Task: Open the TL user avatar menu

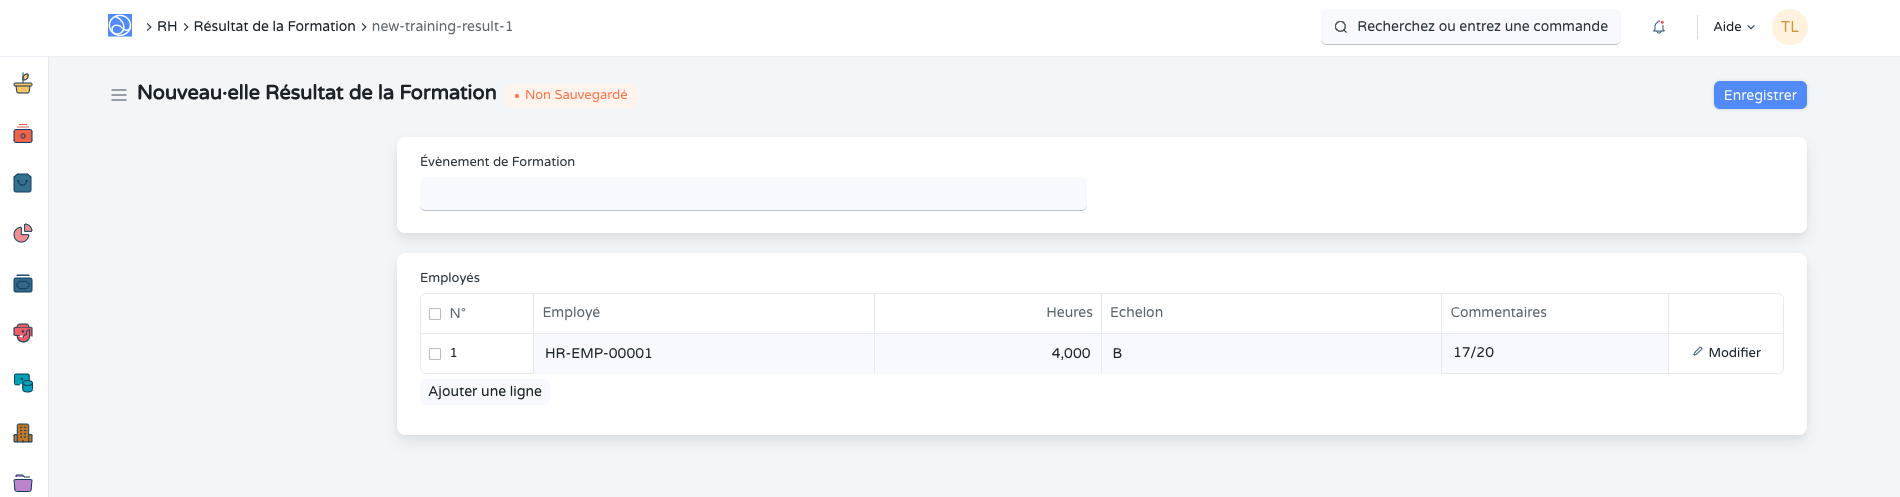Action: (1789, 27)
